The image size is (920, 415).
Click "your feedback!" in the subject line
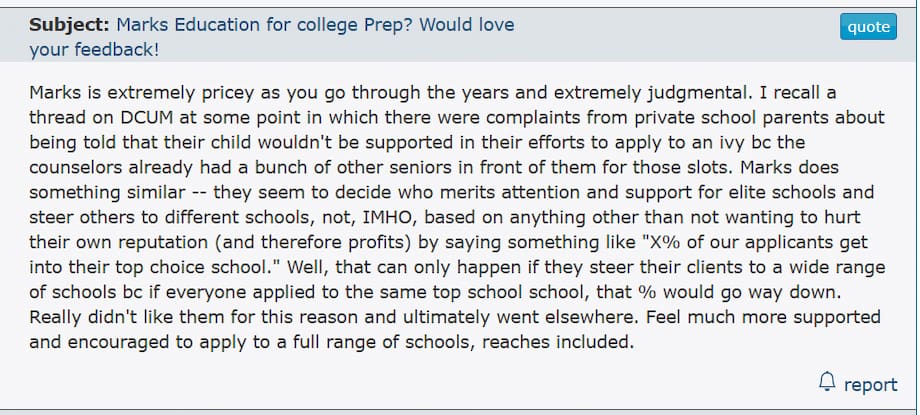(x=94, y=48)
